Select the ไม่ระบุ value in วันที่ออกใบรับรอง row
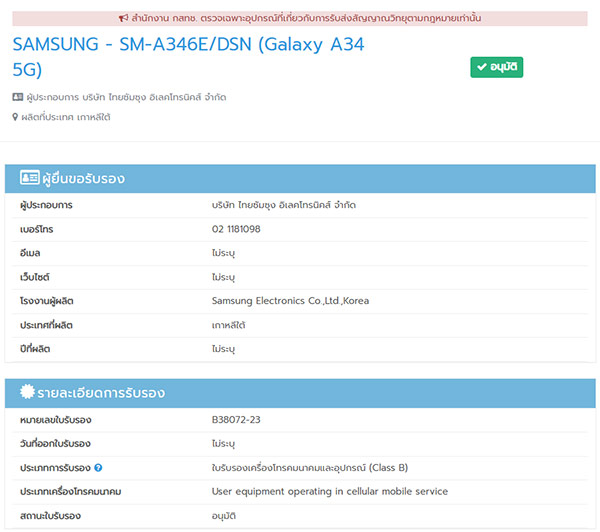Screen dimensions: 600x532 [223, 444]
